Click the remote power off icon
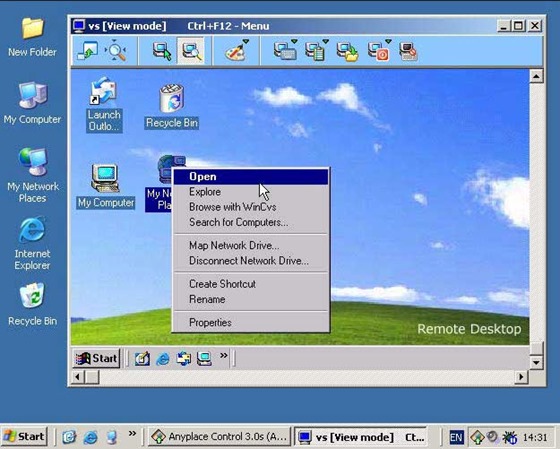Viewport: 560px width, 449px height. click(379, 52)
